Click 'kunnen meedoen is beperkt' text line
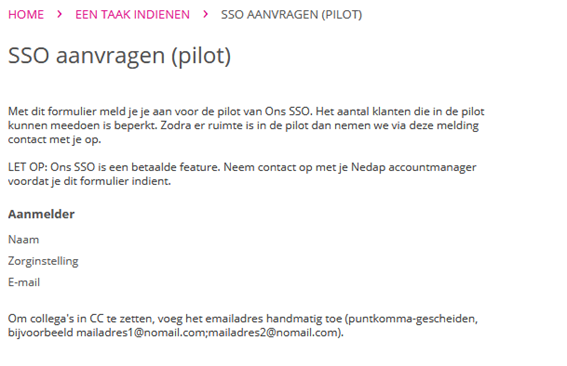The width and height of the screenshot is (567, 366). (82, 125)
